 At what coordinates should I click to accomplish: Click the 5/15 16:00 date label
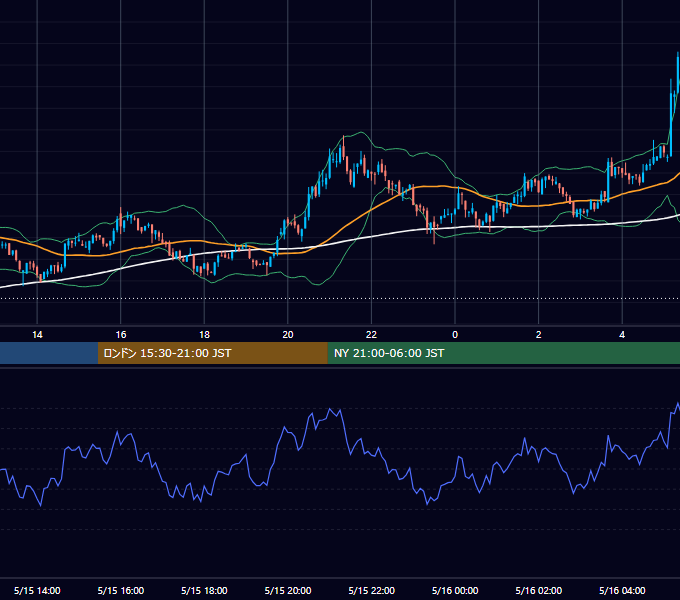pos(121,590)
